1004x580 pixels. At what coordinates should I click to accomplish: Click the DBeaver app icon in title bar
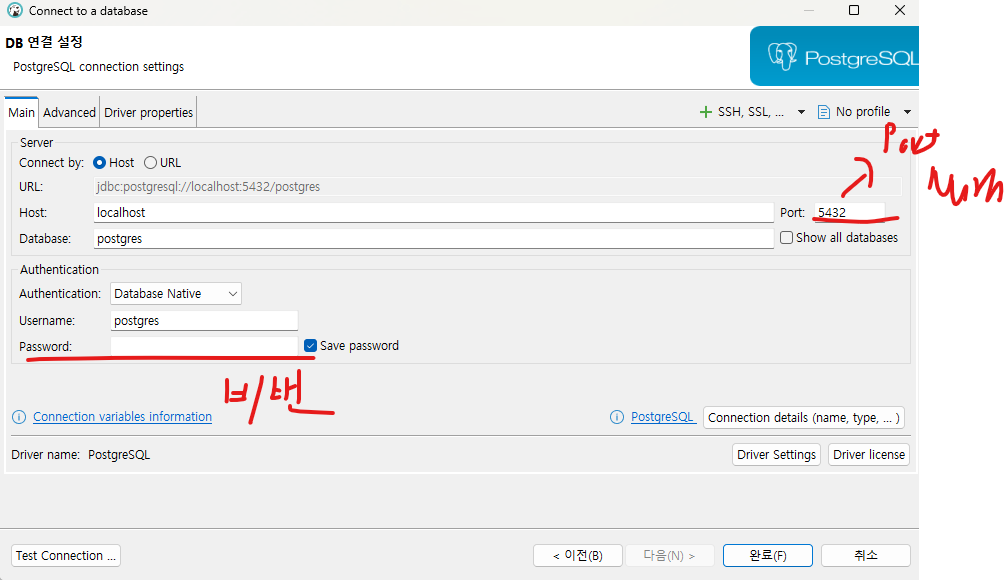point(14,10)
